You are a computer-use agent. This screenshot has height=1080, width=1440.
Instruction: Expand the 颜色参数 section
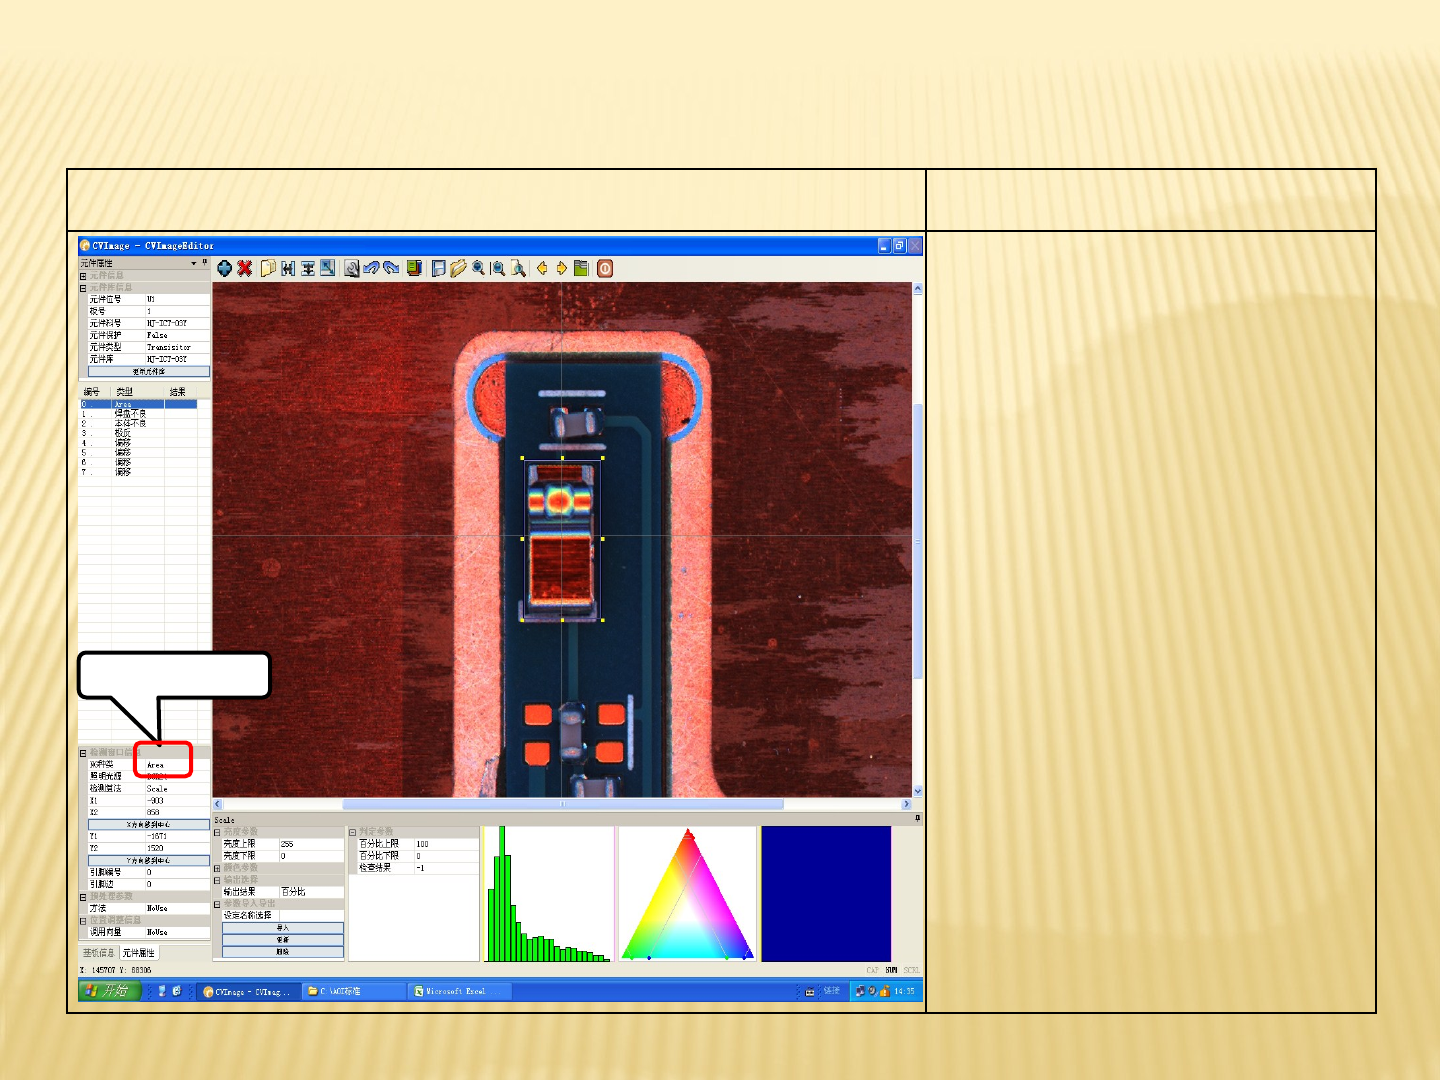[x=217, y=868]
